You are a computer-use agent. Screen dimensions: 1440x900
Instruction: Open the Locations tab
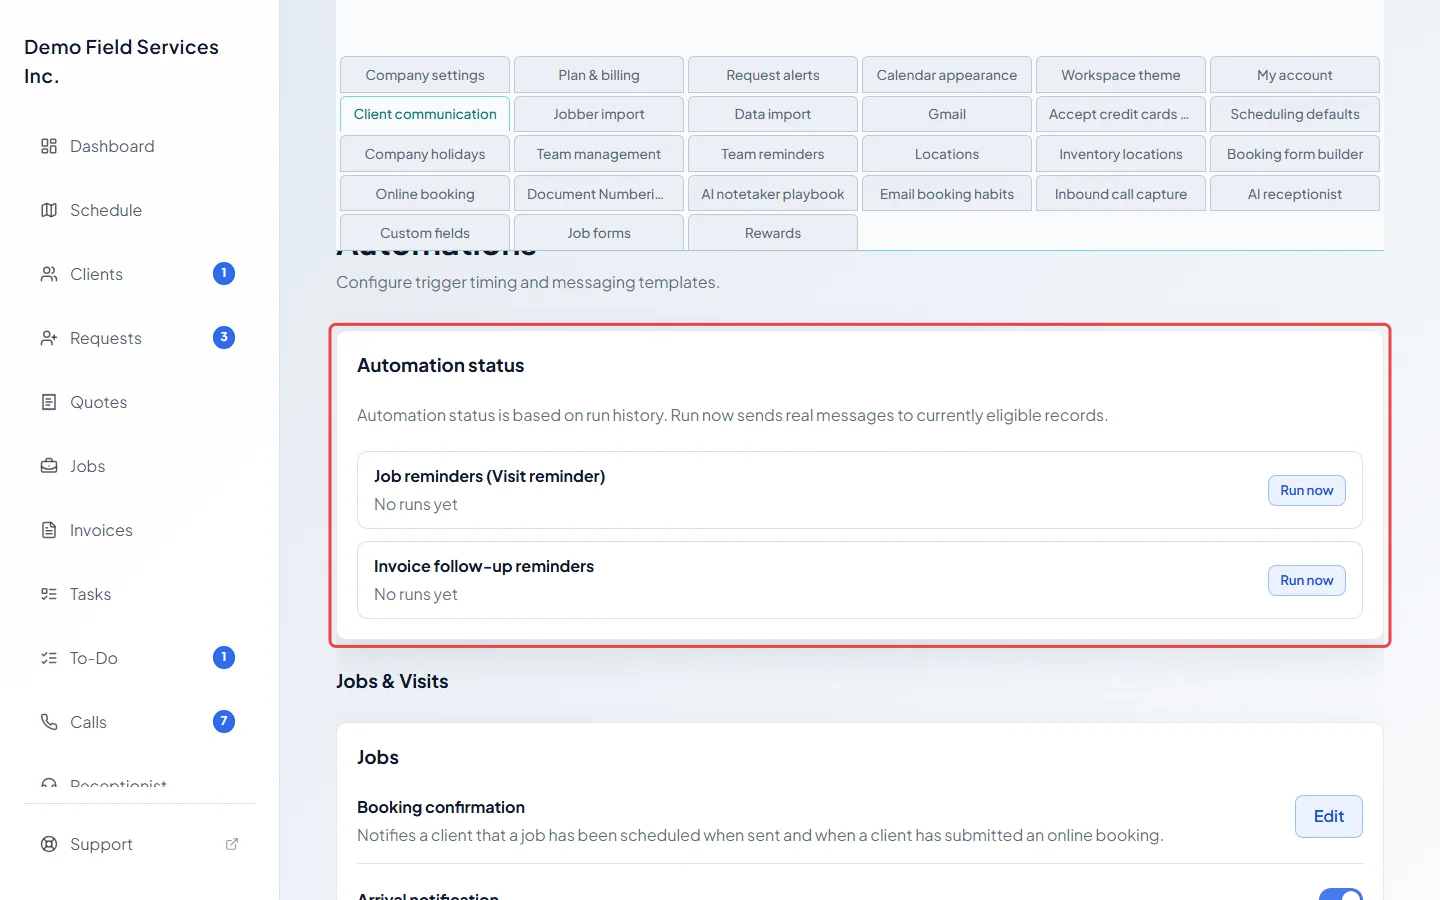pos(947,154)
